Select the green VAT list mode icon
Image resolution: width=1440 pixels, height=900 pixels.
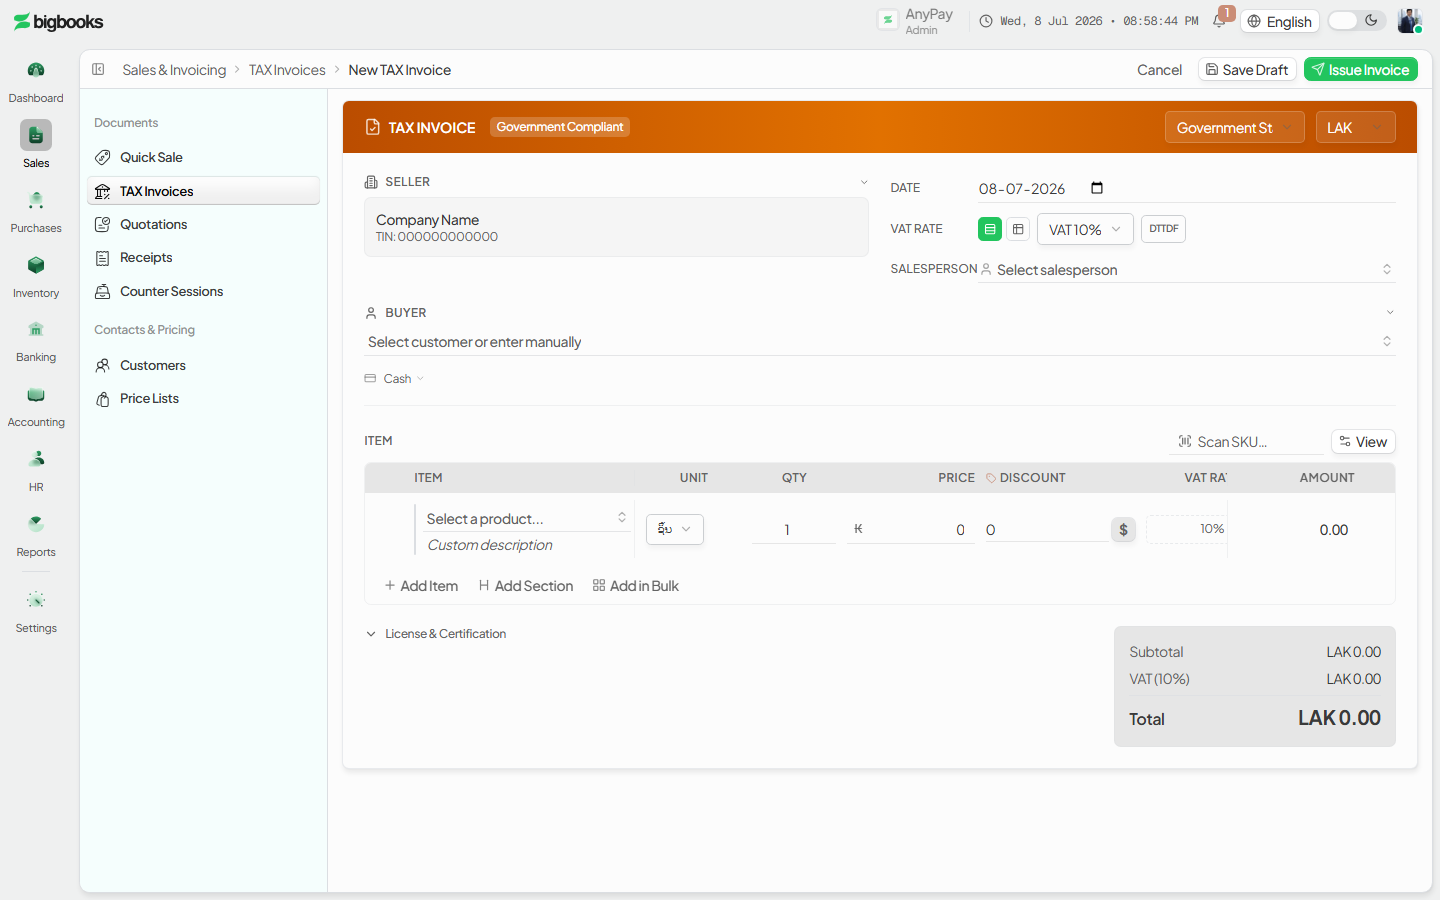[x=990, y=229]
